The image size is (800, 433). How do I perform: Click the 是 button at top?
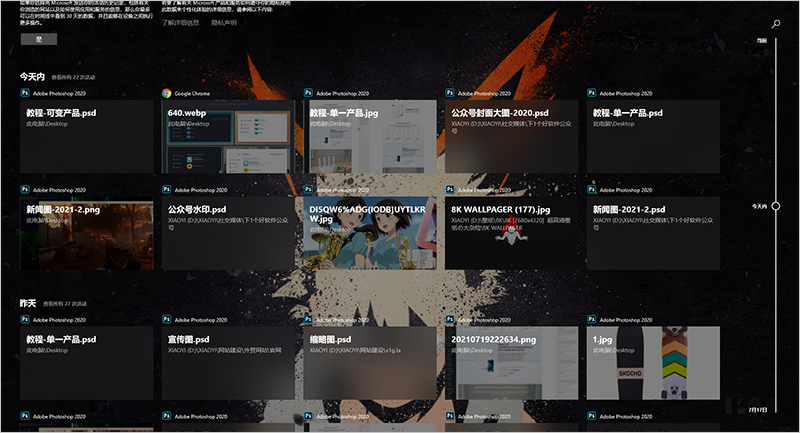pos(39,39)
